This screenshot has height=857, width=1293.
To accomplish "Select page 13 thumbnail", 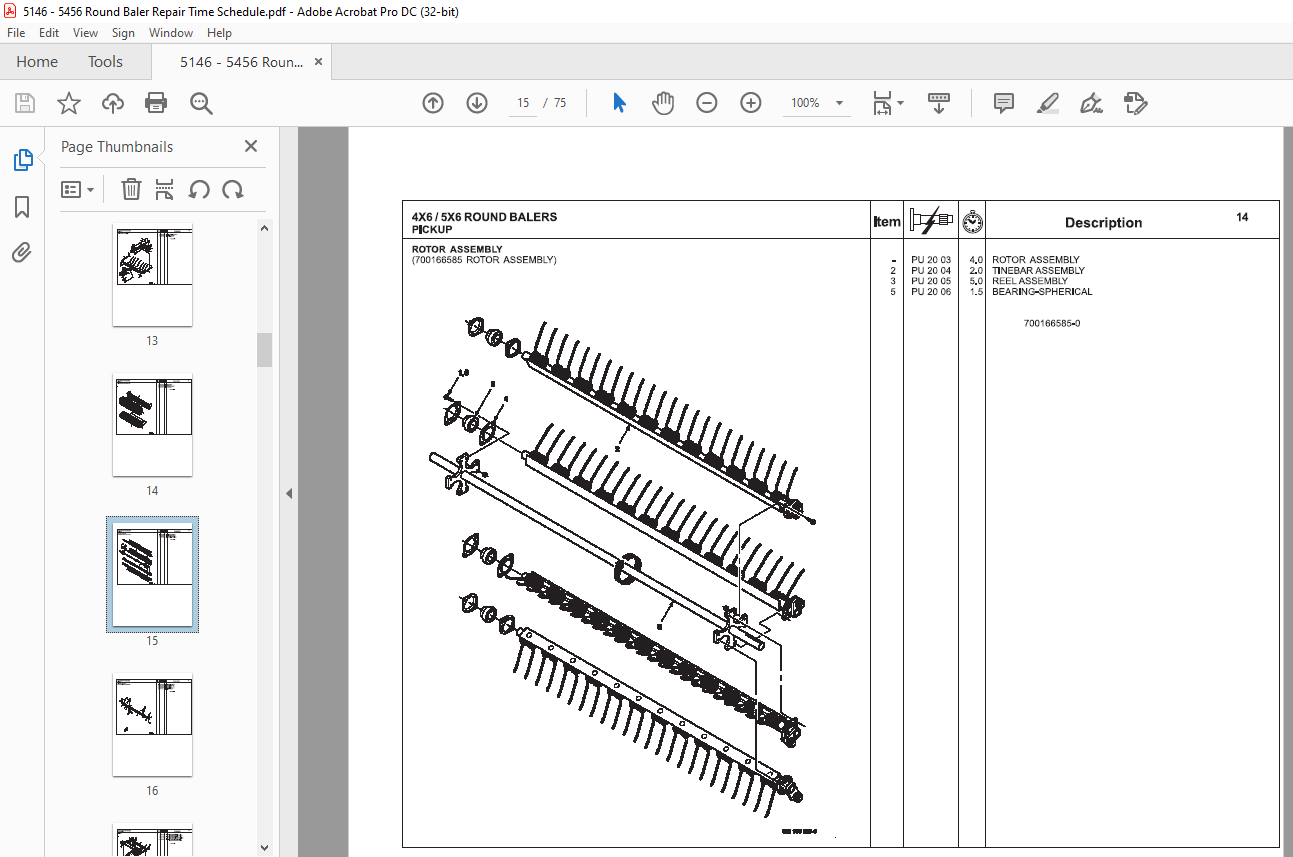I will click(152, 274).
